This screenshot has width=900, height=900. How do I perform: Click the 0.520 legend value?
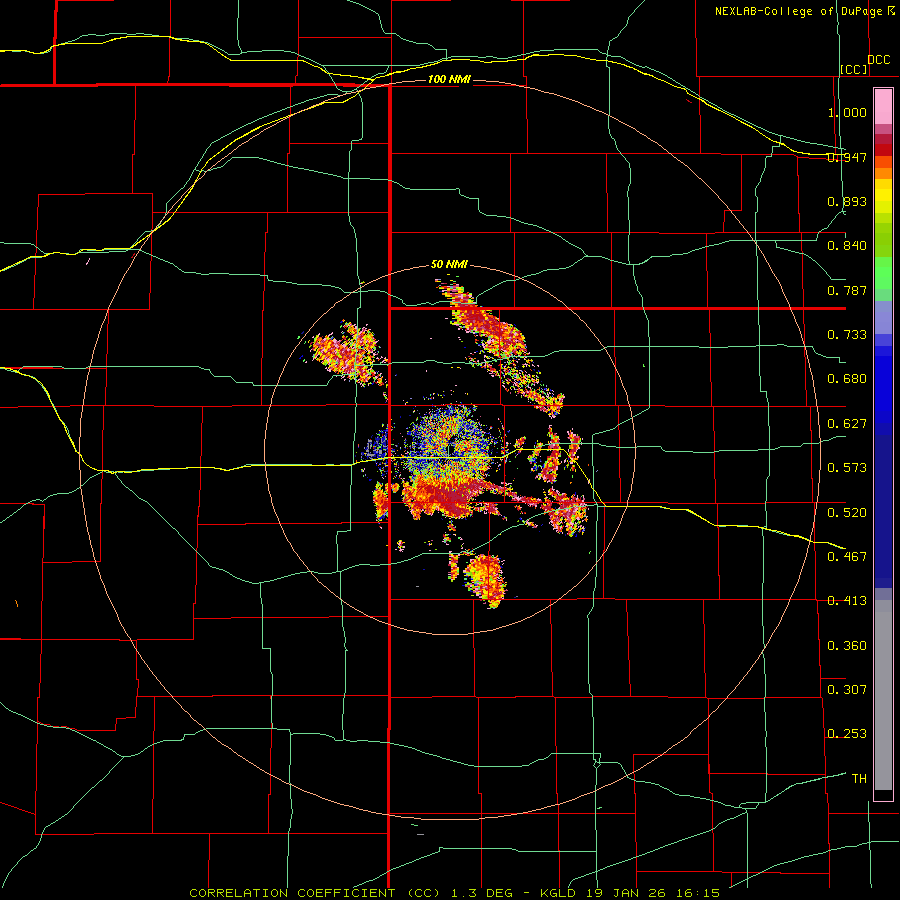coord(847,513)
